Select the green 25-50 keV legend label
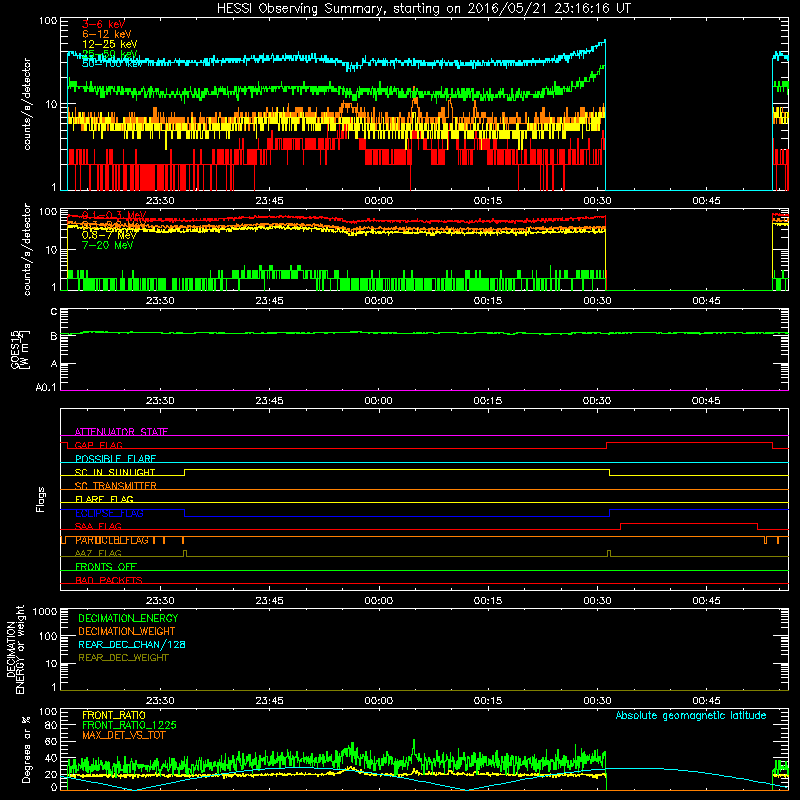The image size is (800, 800). point(110,54)
